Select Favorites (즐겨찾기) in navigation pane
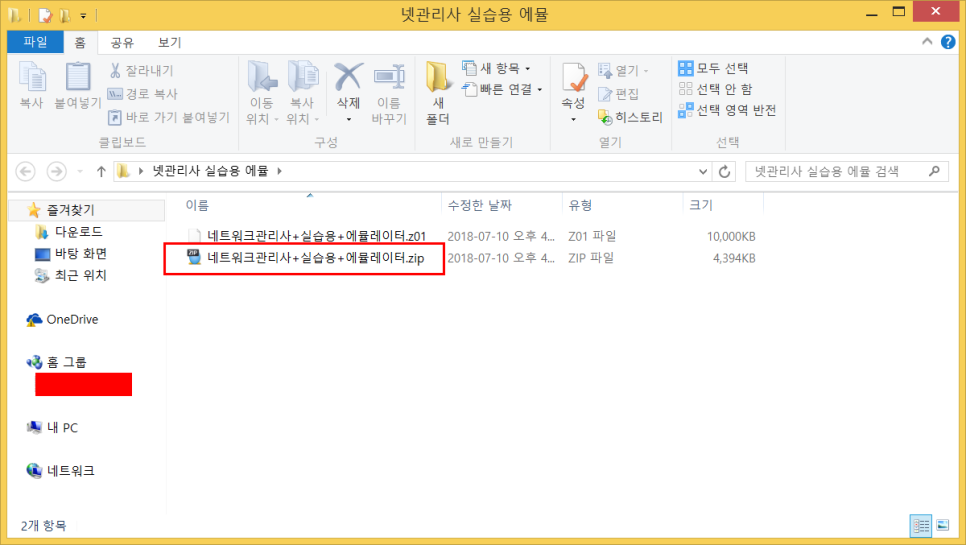 (86, 210)
